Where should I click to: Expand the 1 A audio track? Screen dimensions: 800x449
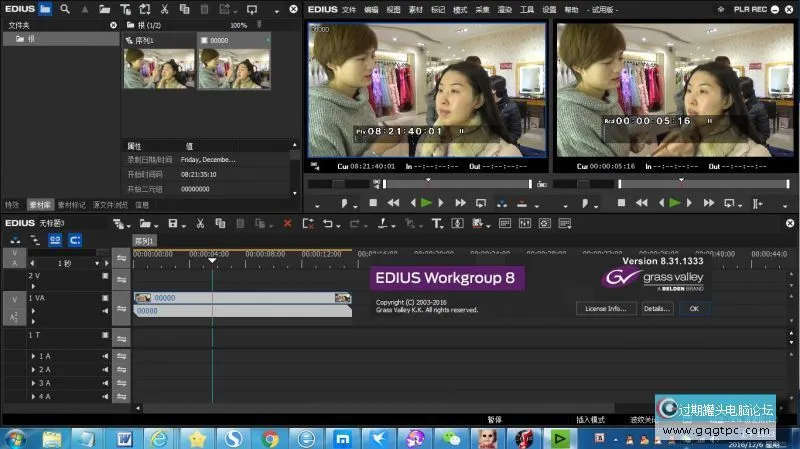tap(33, 356)
